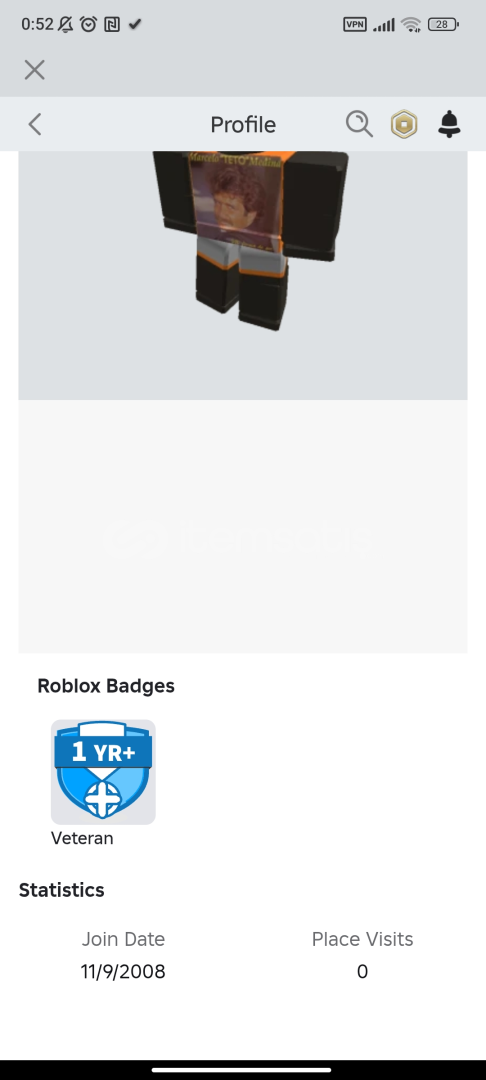Image resolution: width=486 pixels, height=1080 pixels.
Task: Tap the Profile page title
Action: (x=243, y=125)
